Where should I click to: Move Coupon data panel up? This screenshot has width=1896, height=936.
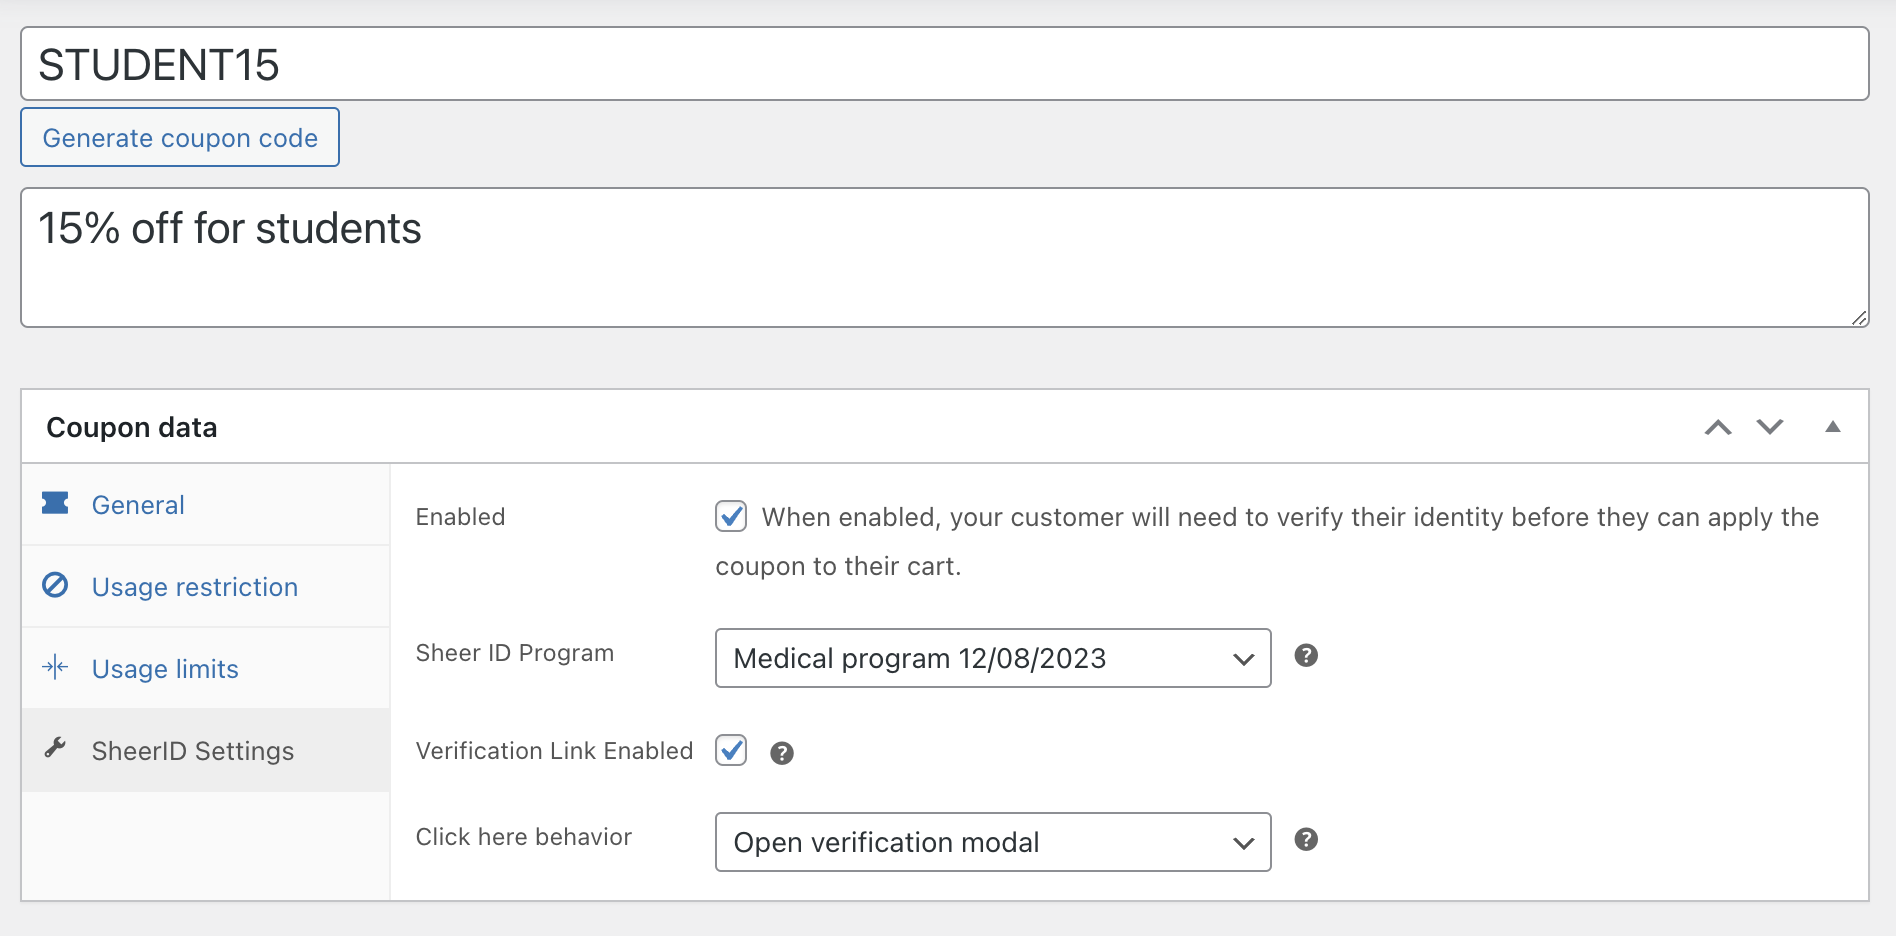click(x=1718, y=427)
